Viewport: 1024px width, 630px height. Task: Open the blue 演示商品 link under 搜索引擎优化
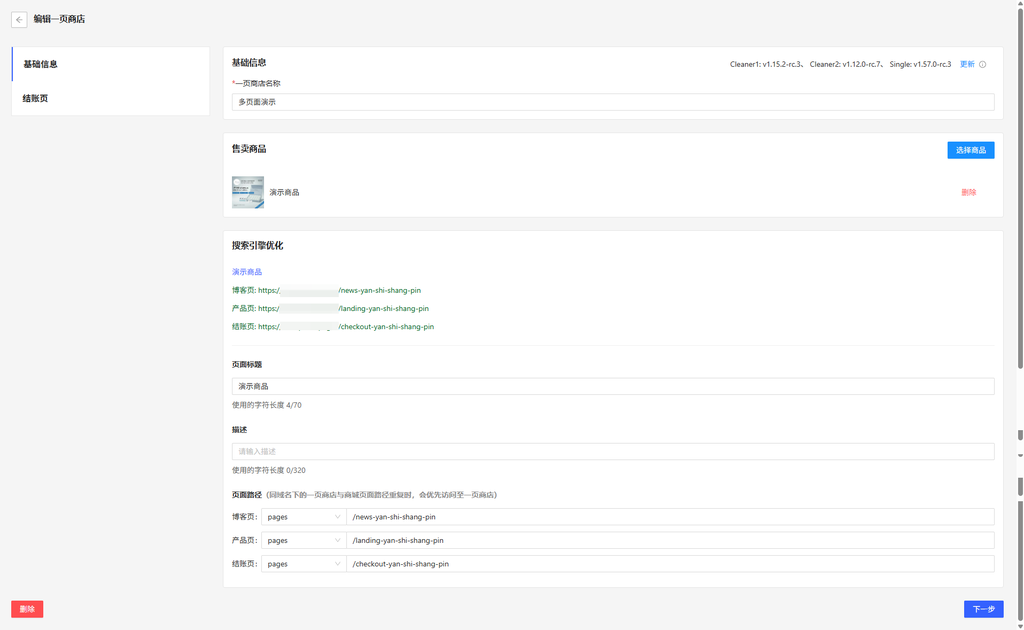pos(247,272)
